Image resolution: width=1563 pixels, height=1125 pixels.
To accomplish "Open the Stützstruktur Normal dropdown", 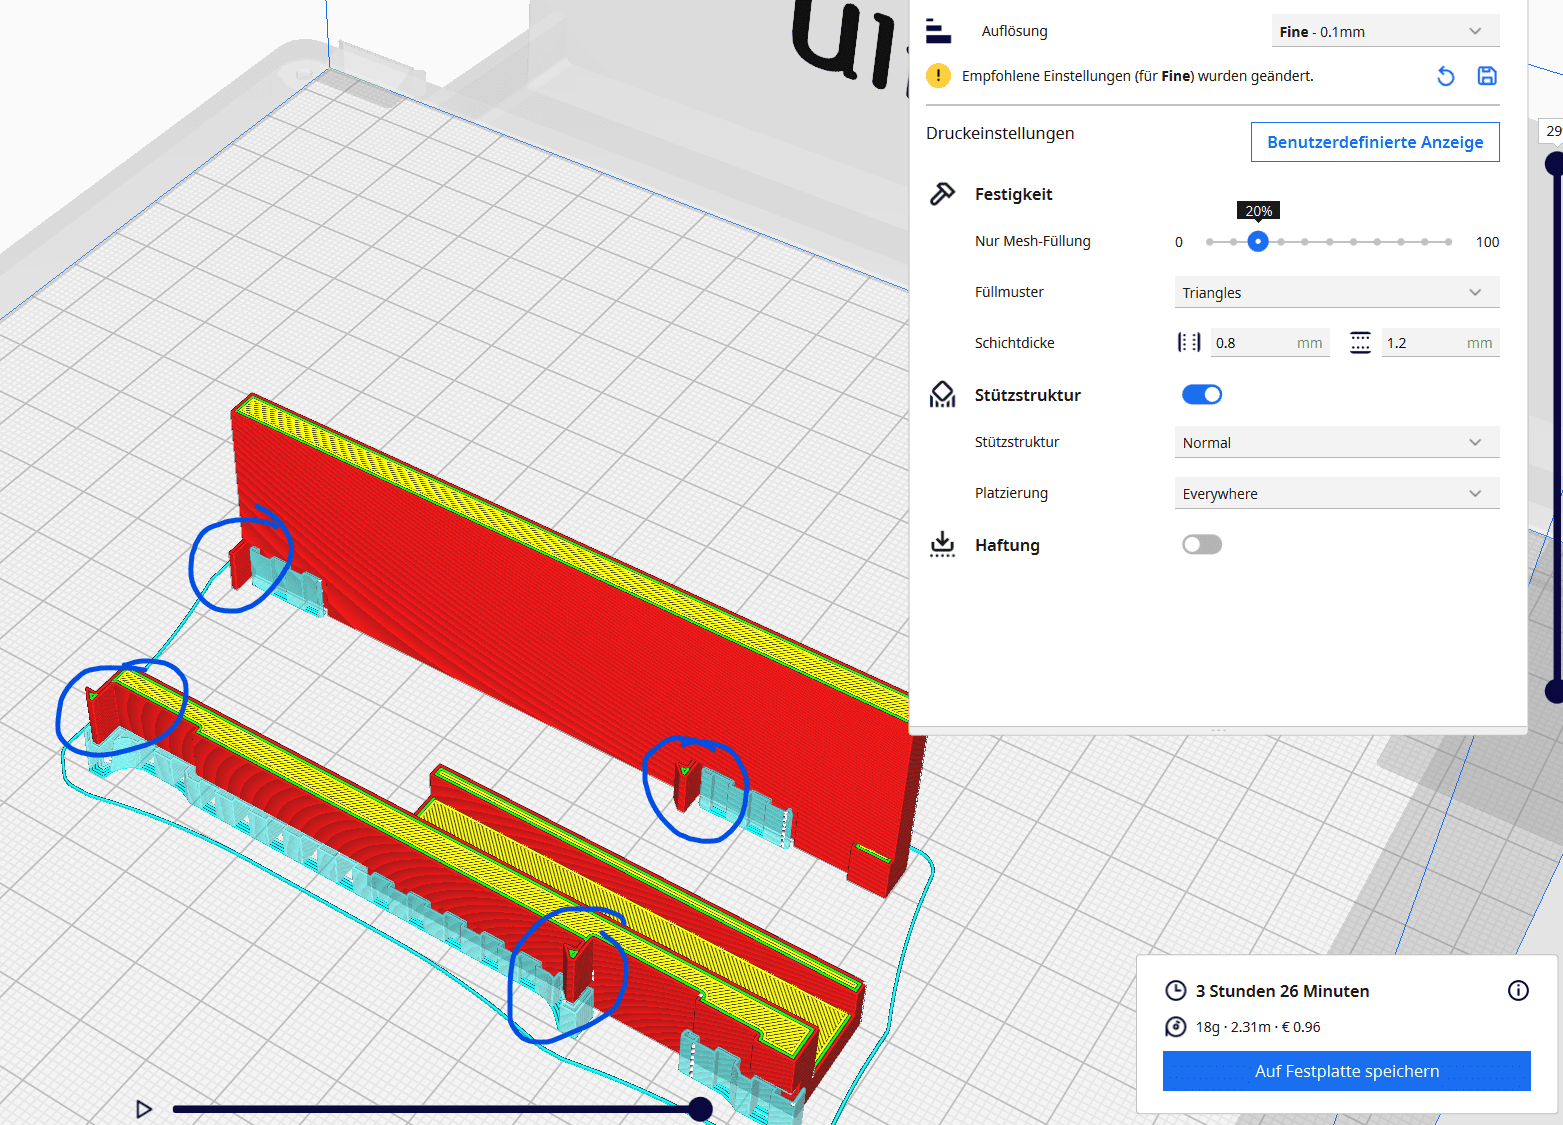I will (x=1337, y=442).
